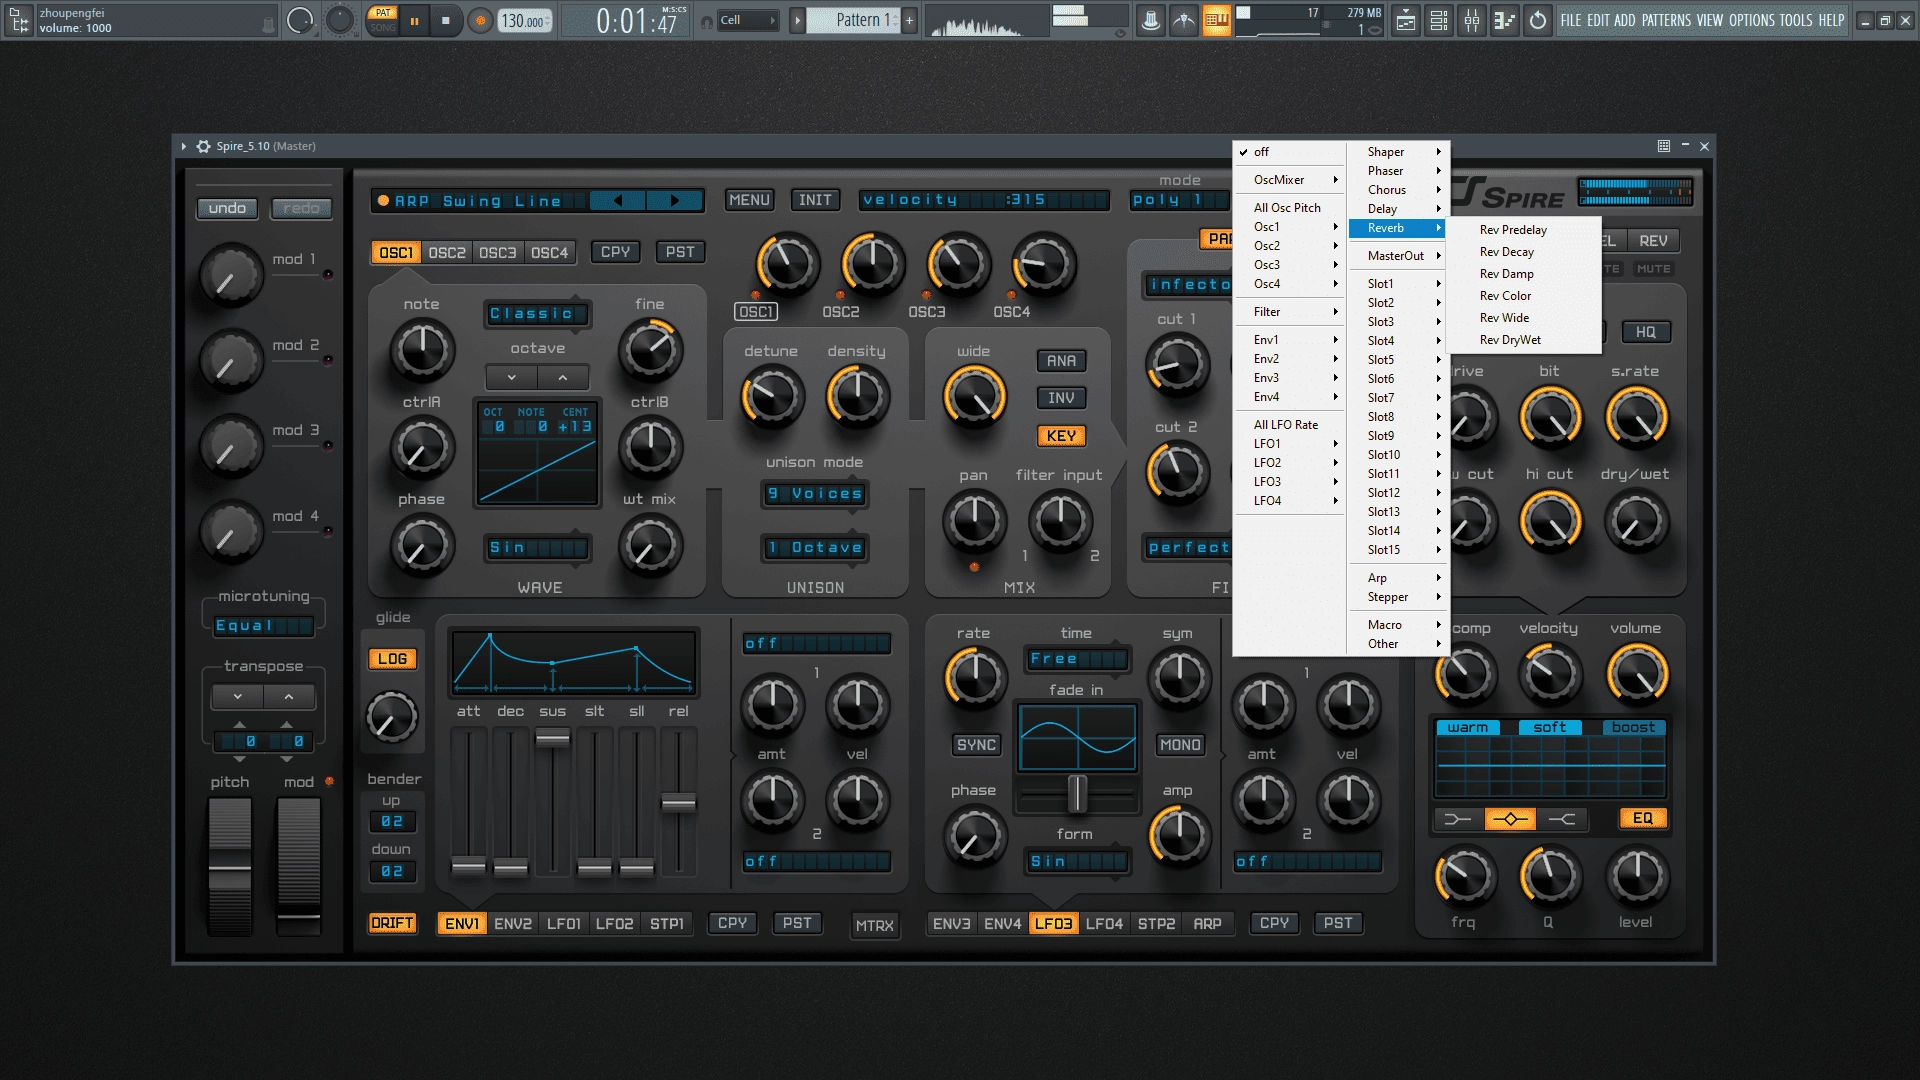Enable the HQ button
Image resolution: width=1920 pixels, height=1080 pixels.
[x=1645, y=332]
